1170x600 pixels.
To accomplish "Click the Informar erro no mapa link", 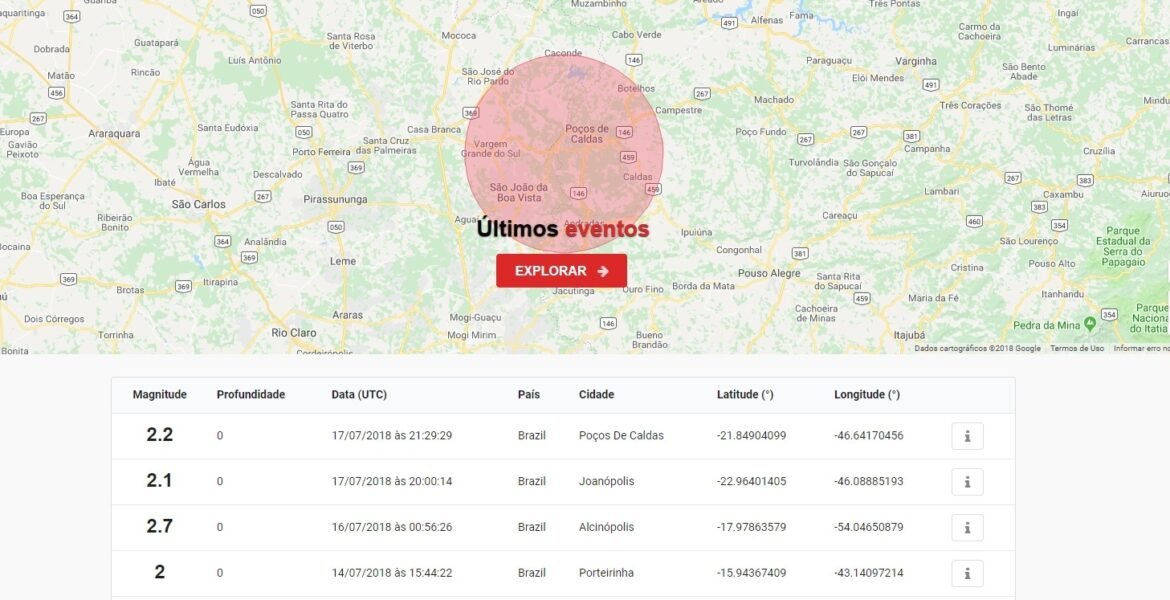I will tap(1141, 347).
